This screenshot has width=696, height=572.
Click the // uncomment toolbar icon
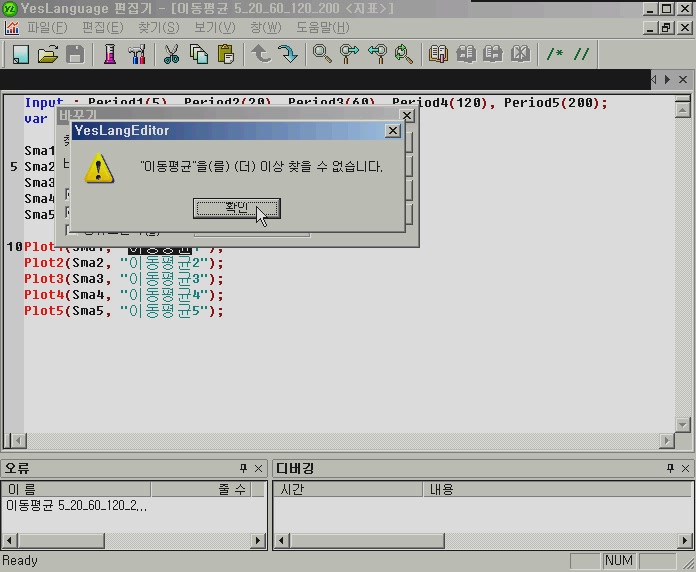click(x=581, y=54)
